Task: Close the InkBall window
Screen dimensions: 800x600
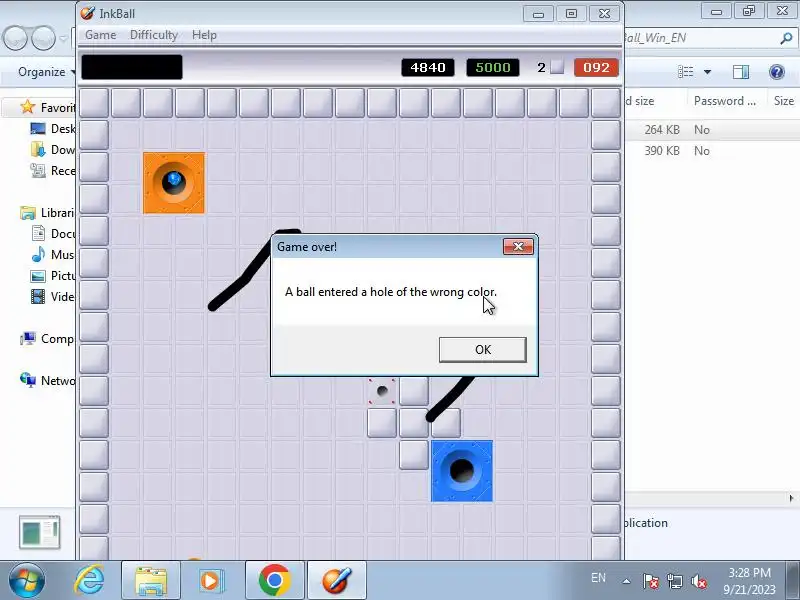Action: [605, 14]
